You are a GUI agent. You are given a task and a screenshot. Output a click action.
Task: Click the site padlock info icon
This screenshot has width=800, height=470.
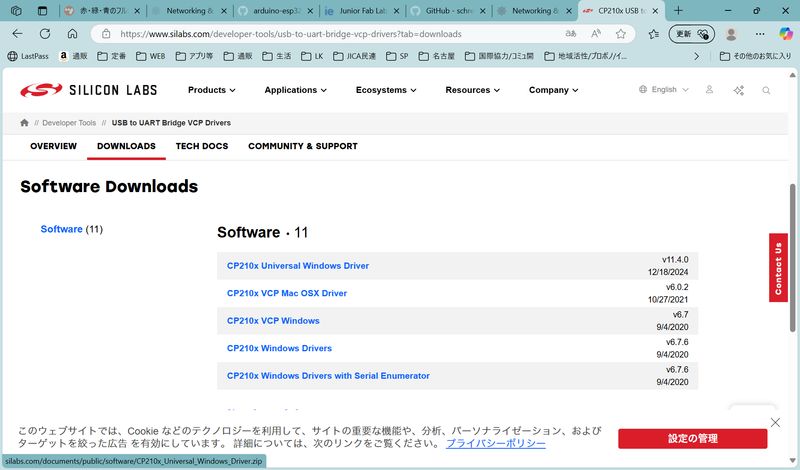click(x=106, y=34)
